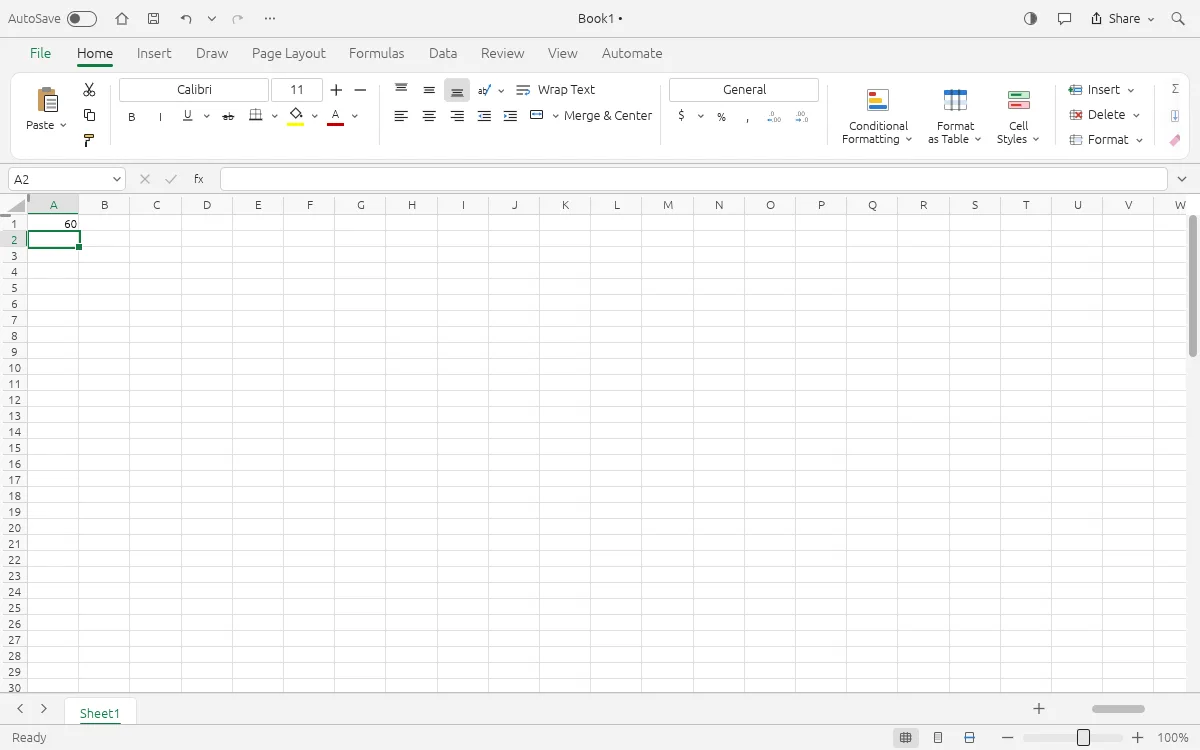1200x750 pixels.
Task: Click Decrease Decimal icon
Action: coord(802,117)
